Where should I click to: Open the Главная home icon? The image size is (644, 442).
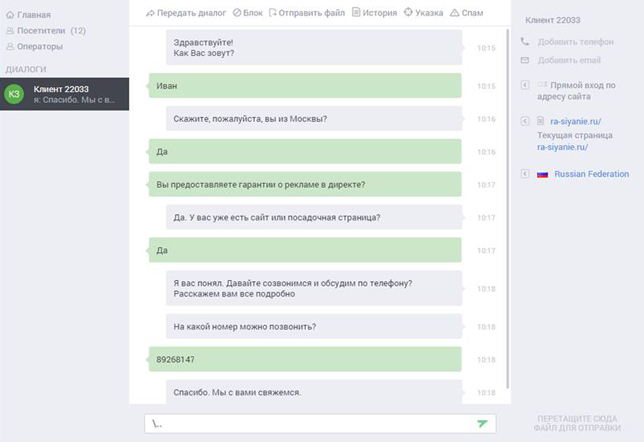(10, 15)
